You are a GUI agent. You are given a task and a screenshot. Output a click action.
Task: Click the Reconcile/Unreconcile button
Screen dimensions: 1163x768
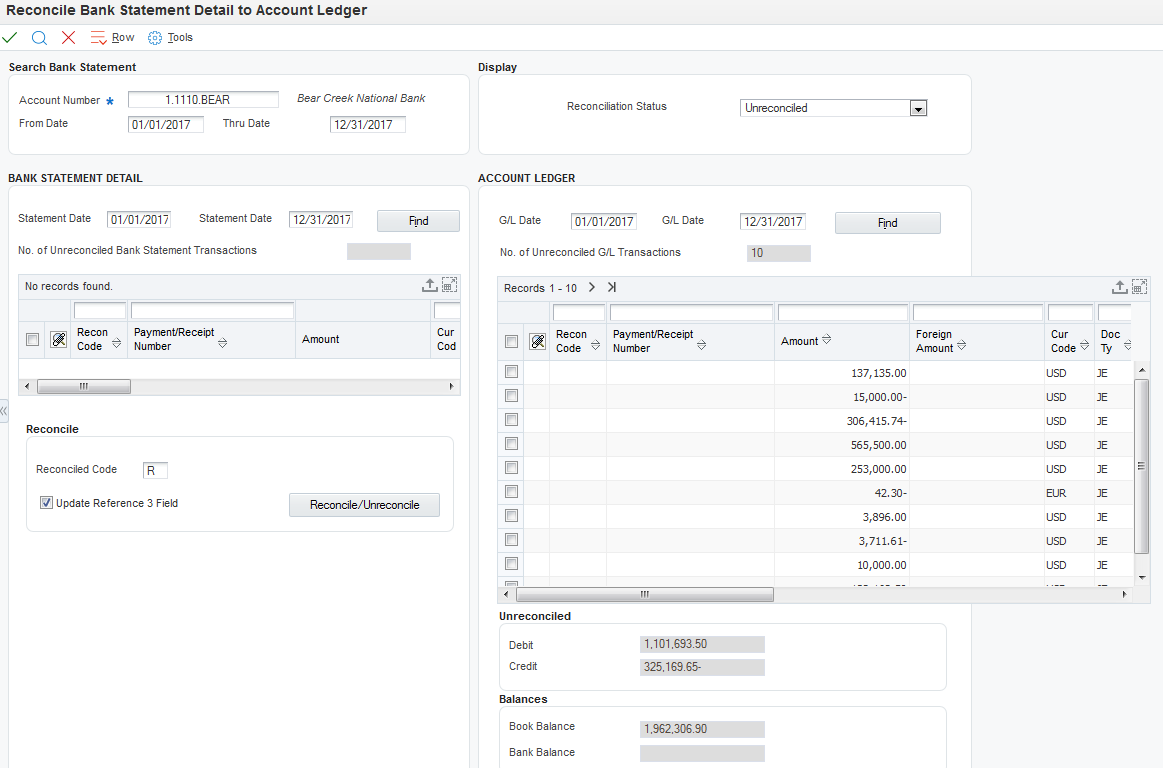[364, 505]
